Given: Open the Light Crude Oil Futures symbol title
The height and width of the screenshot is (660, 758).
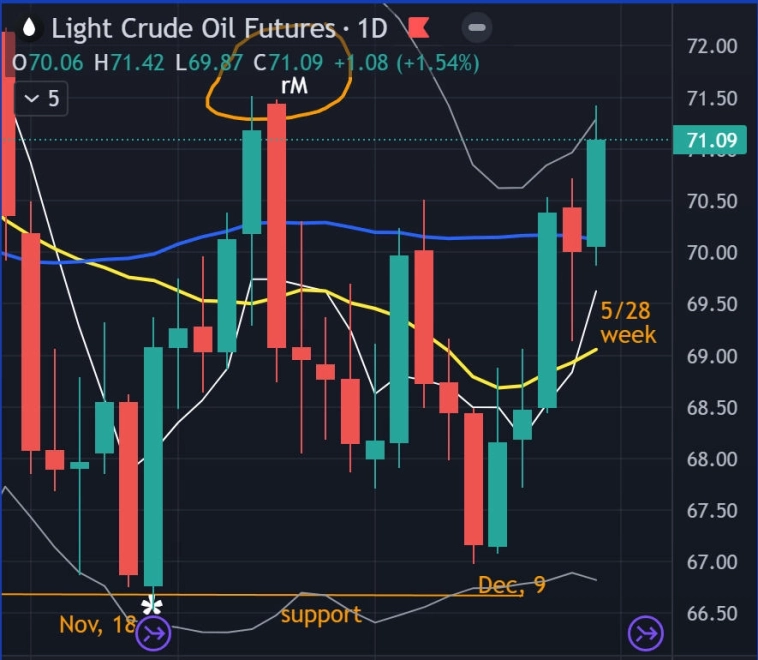Looking at the screenshot, I should pyautogui.click(x=193, y=29).
